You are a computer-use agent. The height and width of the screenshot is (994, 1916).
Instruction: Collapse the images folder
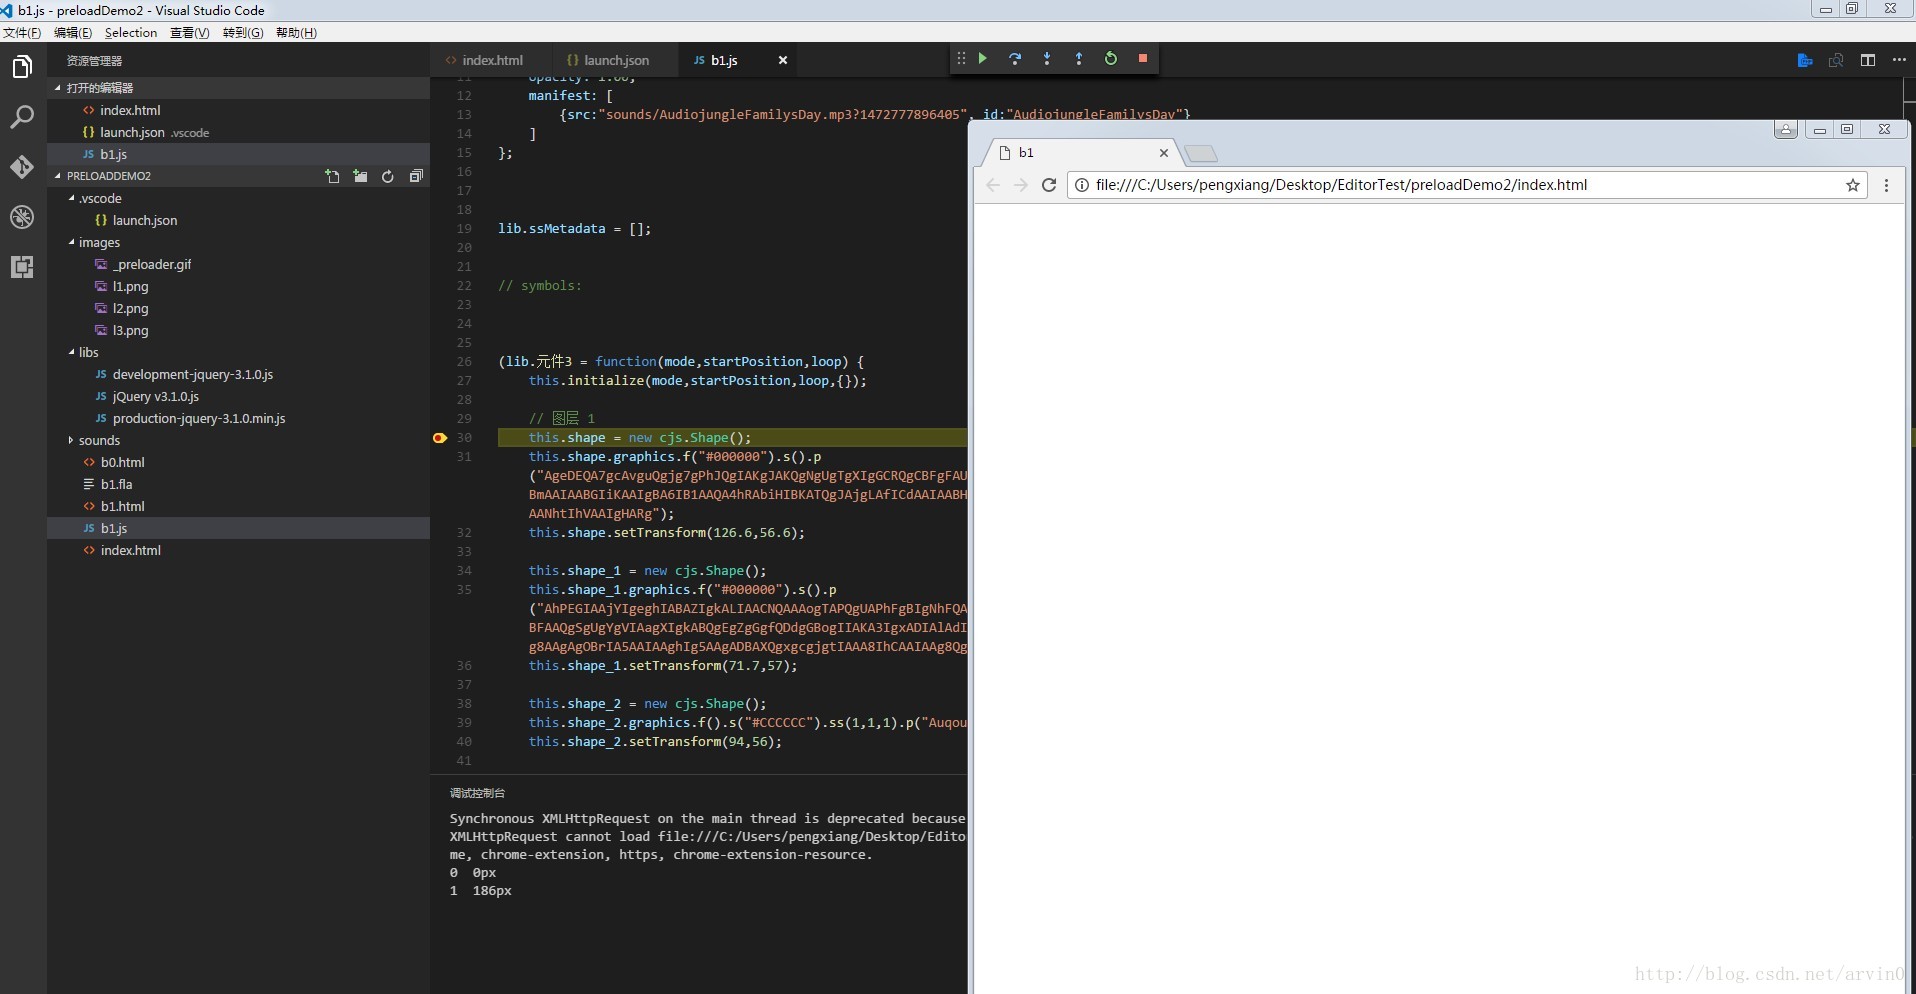[99, 243]
